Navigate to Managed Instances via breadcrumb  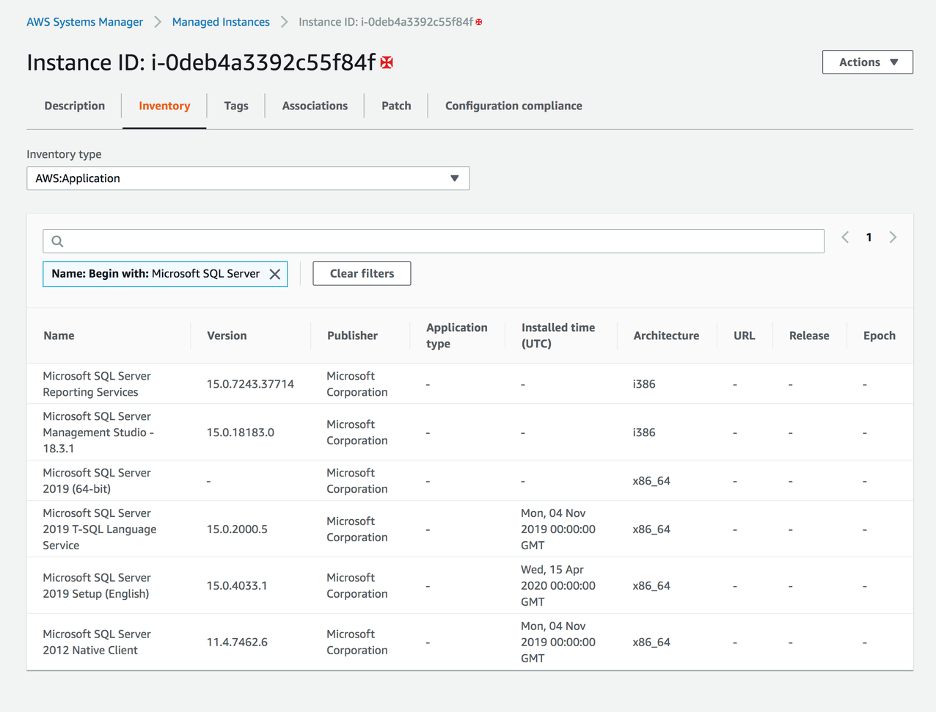click(x=220, y=20)
